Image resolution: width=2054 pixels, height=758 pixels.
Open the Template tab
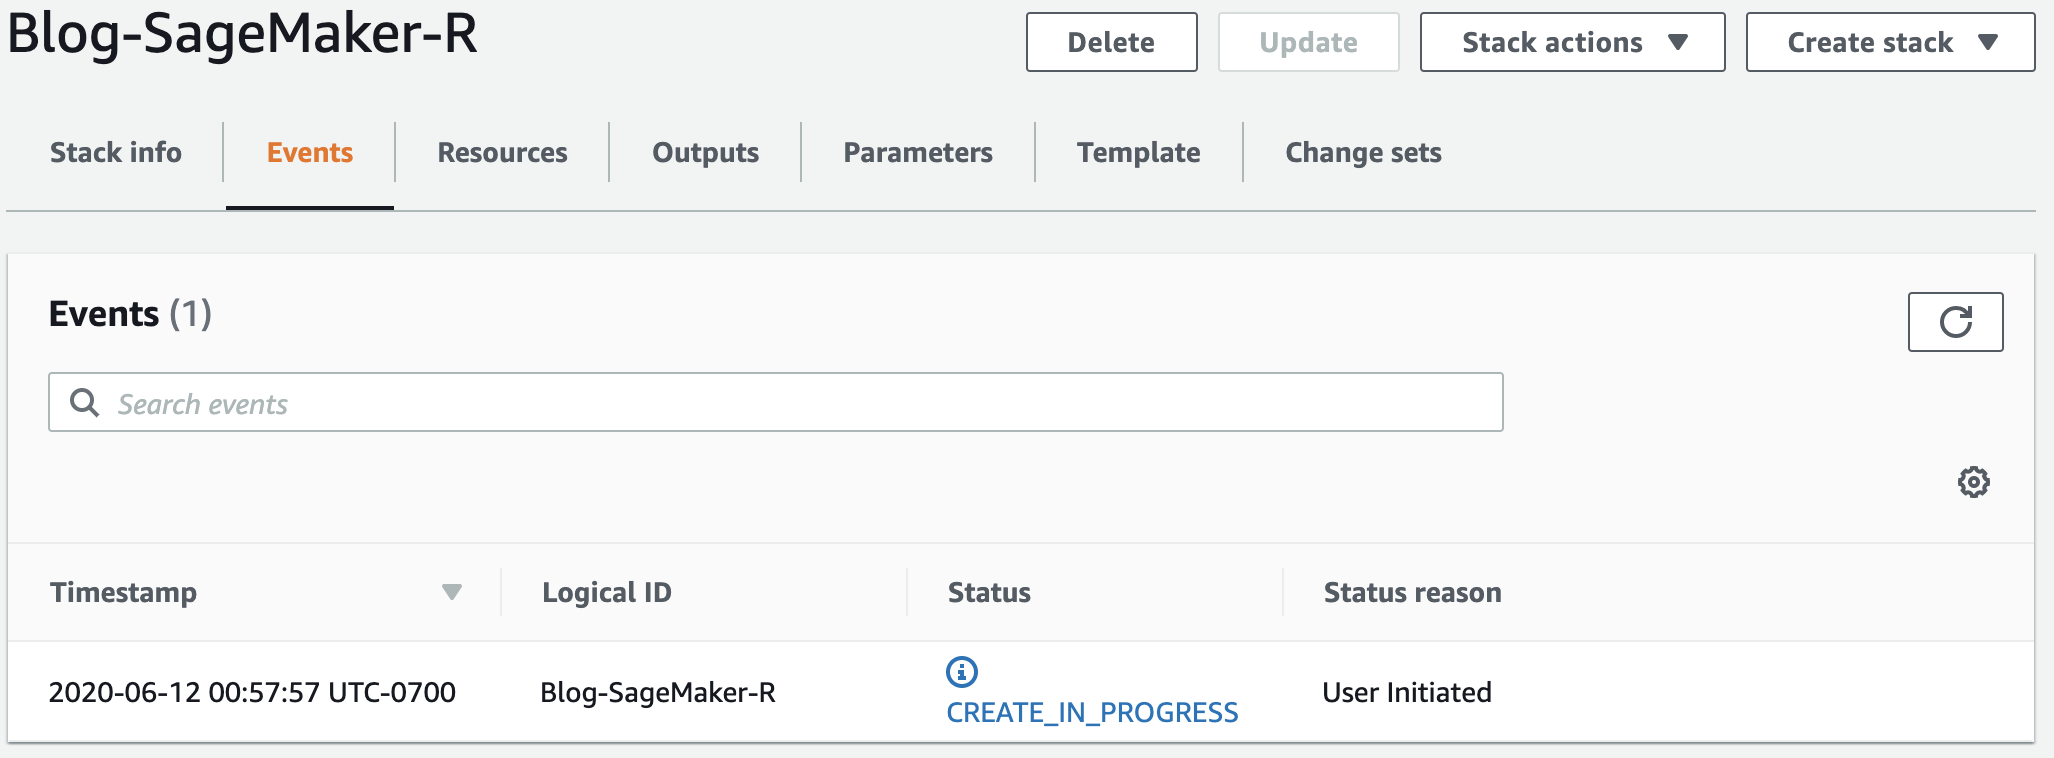[x=1138, y=152]
